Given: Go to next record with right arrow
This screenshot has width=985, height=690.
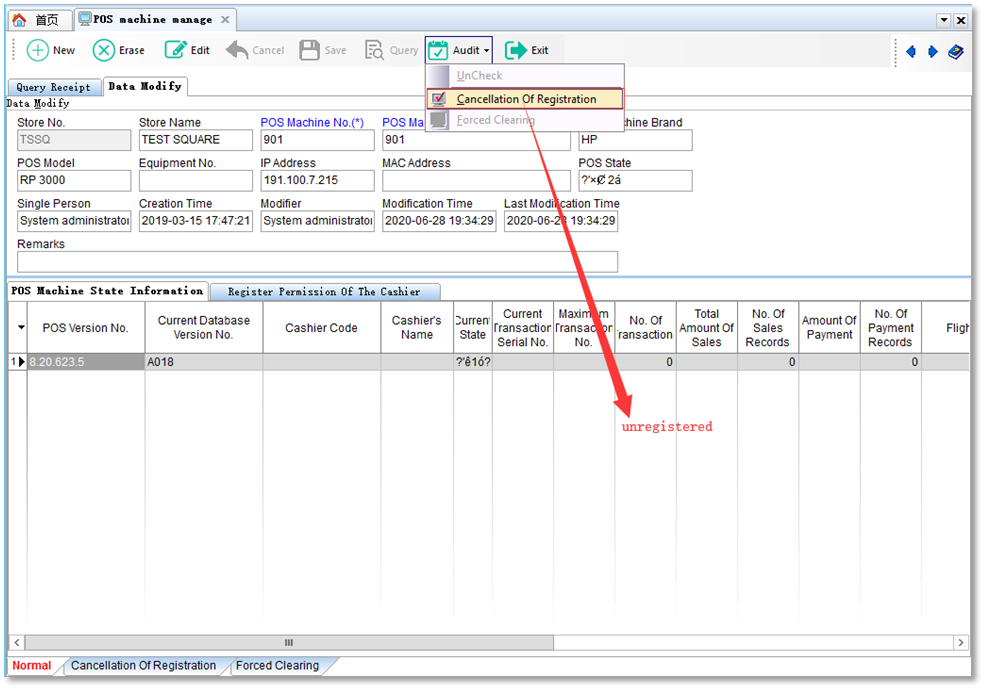Looking at the screenshot, I should click(x=933, y=51).
